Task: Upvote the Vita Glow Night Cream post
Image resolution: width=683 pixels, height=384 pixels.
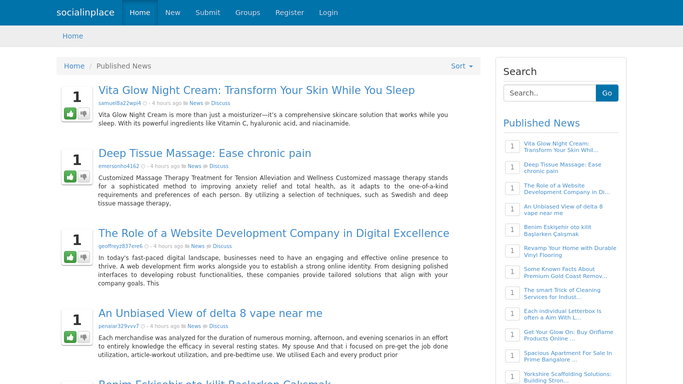Action: 70,114
